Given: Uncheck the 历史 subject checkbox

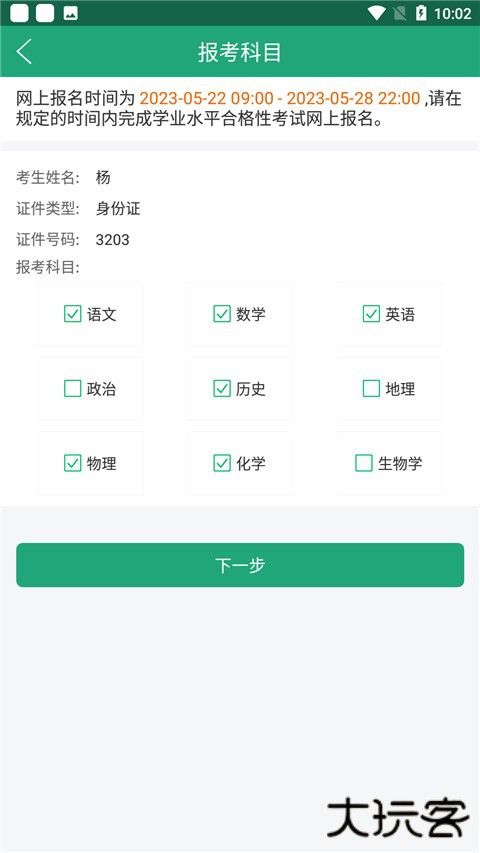Looking at the screenshot, I should (x=221, y=388).
